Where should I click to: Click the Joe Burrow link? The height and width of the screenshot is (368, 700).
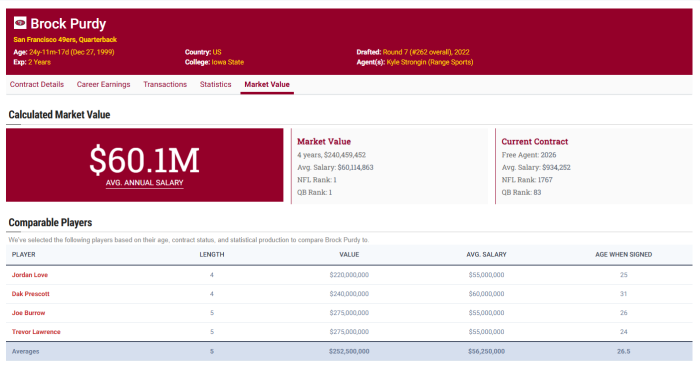pos(28,313)
